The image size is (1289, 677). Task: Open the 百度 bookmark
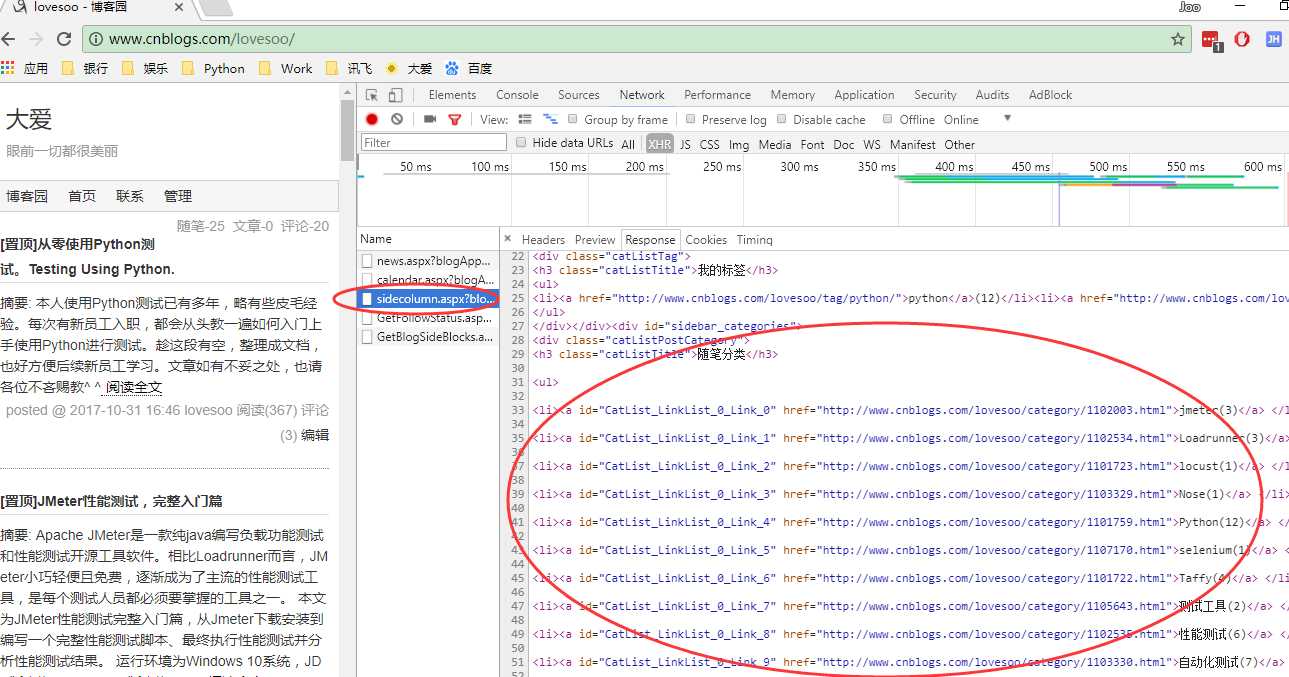point(469,68)
